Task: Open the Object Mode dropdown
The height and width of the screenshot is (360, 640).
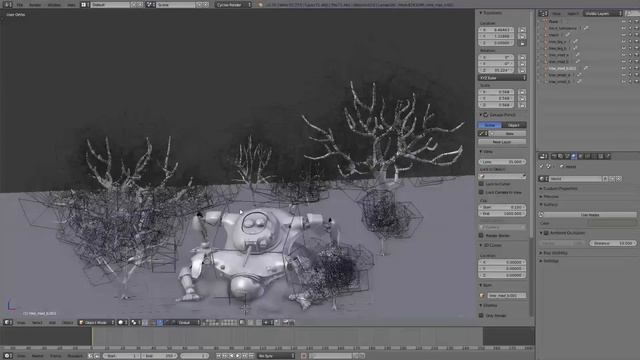Action: 96,322
